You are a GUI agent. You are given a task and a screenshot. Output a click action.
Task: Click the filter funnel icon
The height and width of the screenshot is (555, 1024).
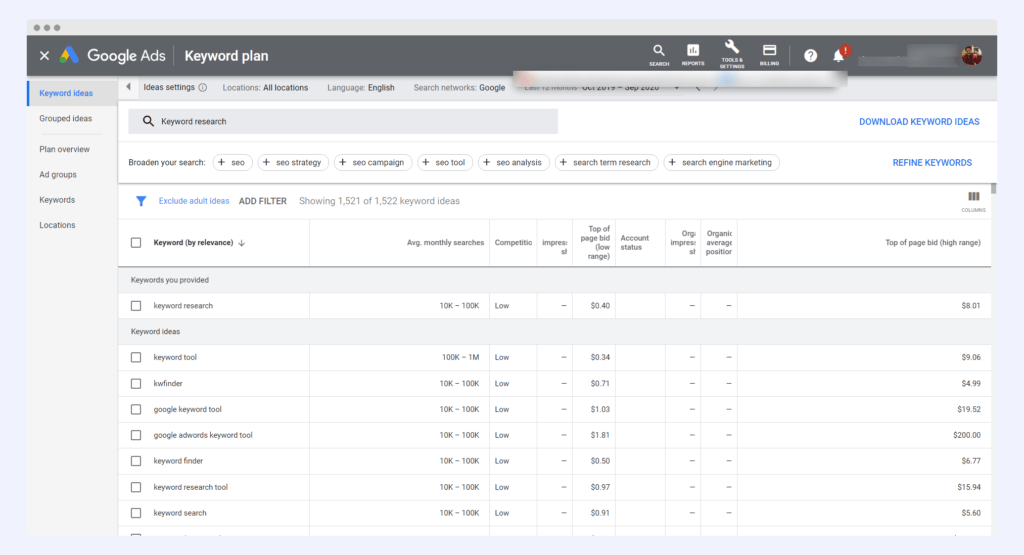click(140, 201)
